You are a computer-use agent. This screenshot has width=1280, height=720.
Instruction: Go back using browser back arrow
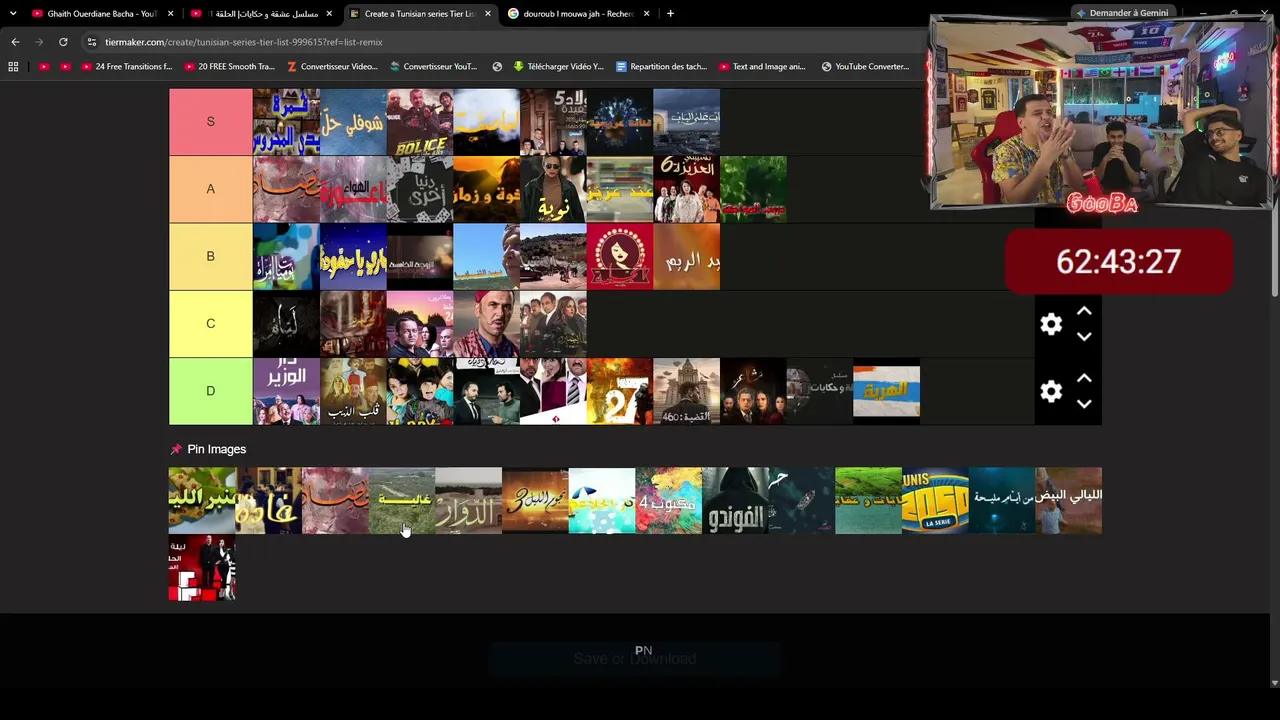(x=15, y=42)
